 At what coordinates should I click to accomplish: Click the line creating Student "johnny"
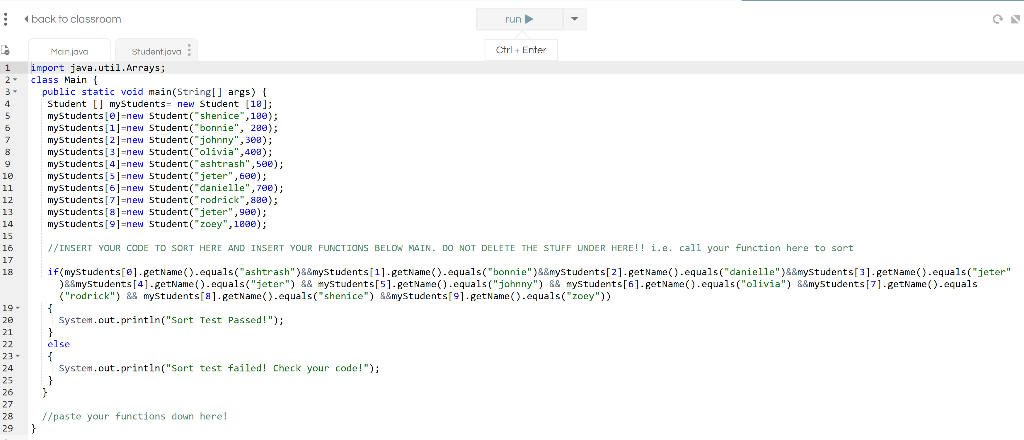point(159,140)
